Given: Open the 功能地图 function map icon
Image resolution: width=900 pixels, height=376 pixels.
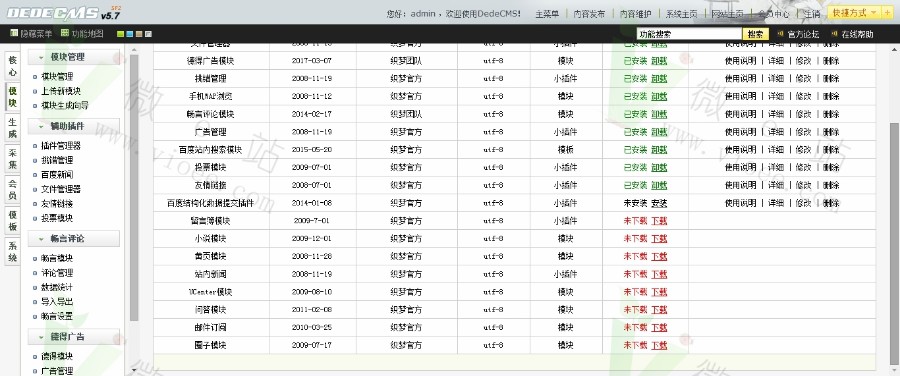Looking at the screenshot, I should coord(65,33).
